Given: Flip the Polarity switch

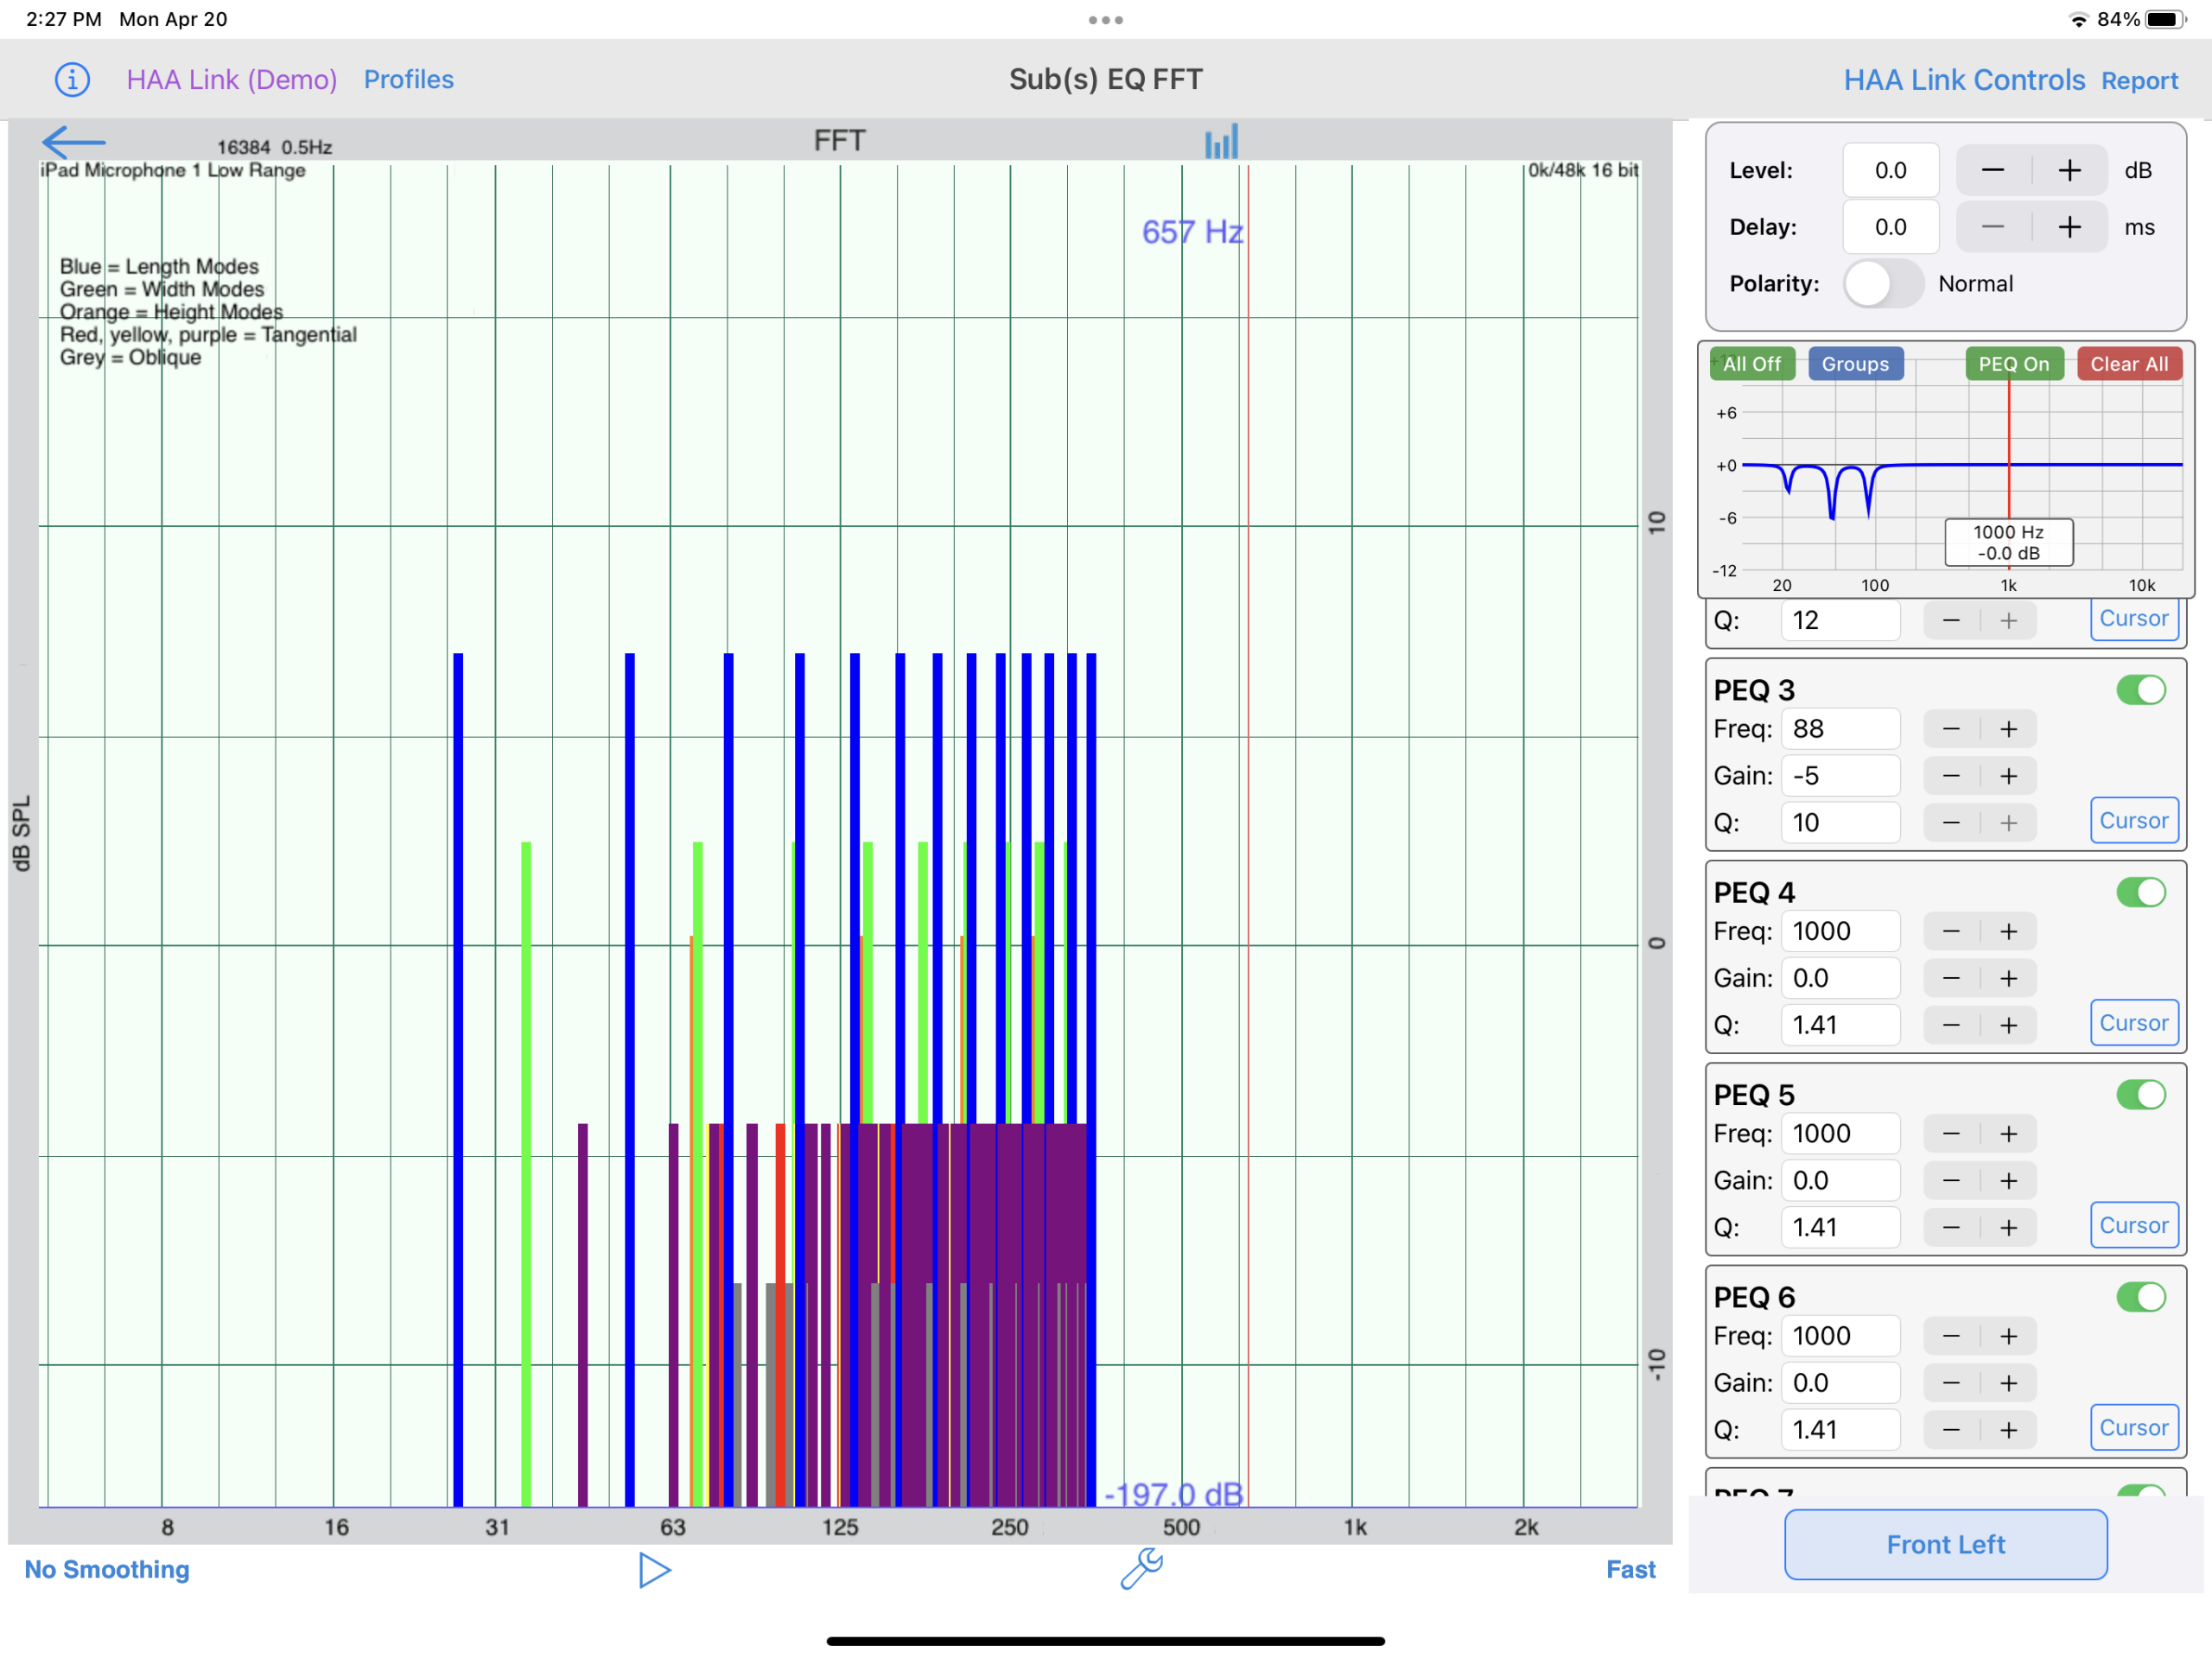Looking at the screenshot, I should pos(1882,284).
